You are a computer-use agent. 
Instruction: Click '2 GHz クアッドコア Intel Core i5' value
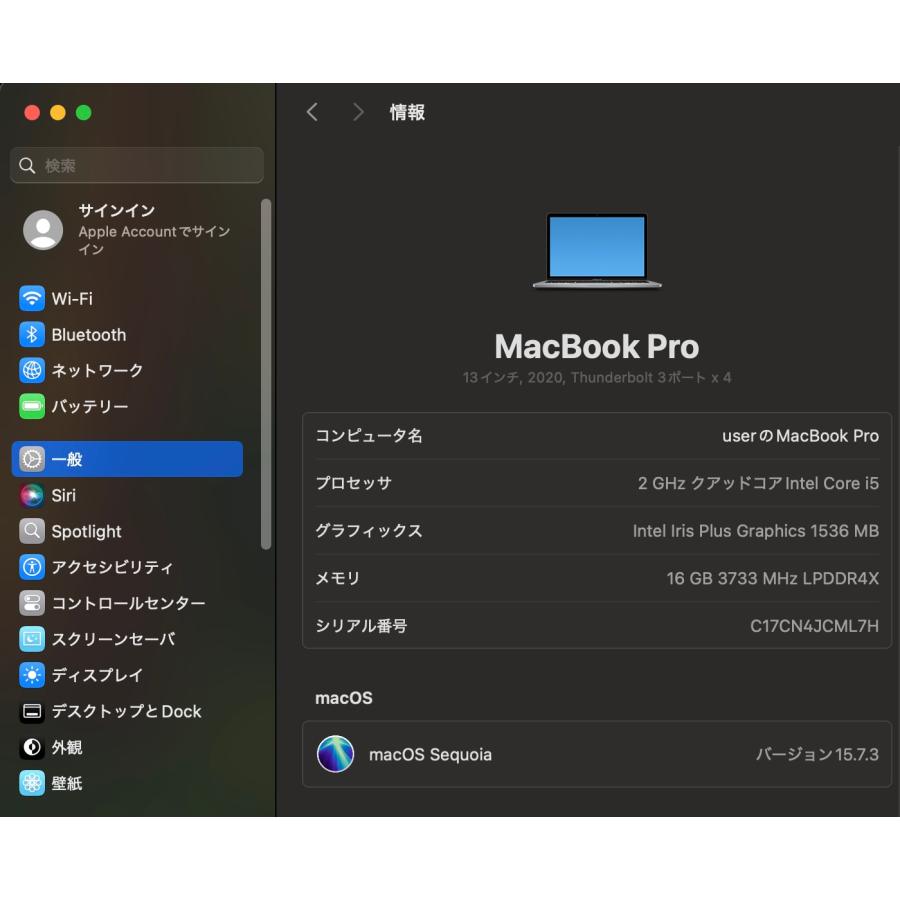(758, 484)
